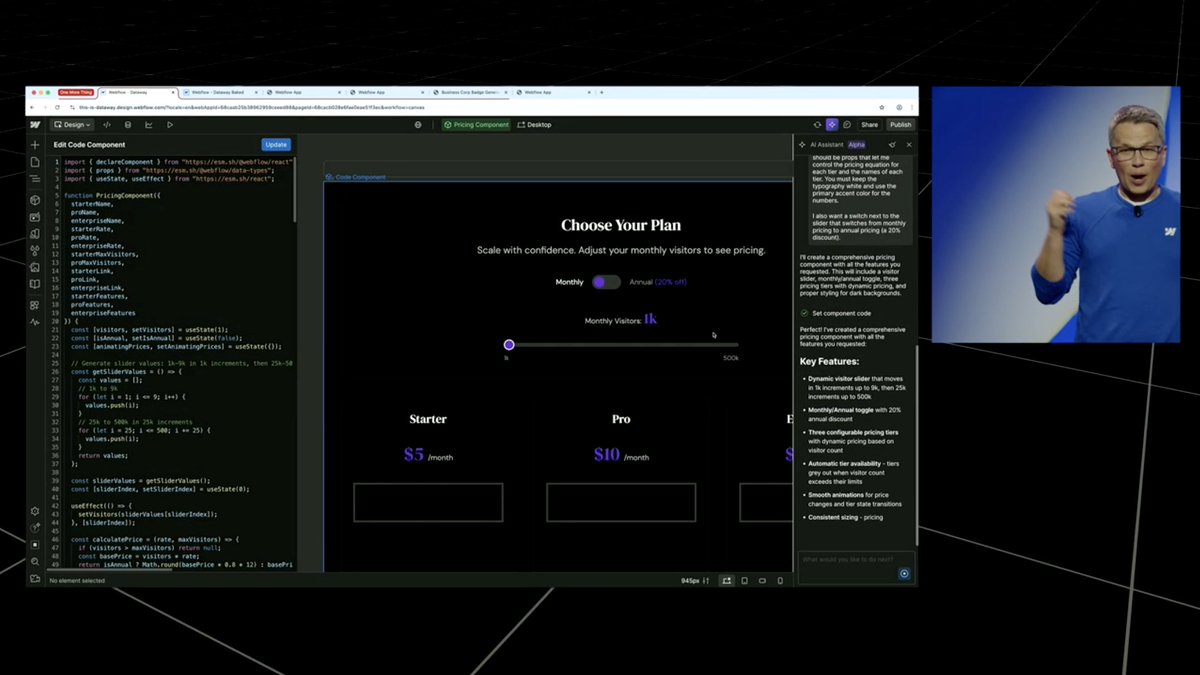Click the 'Code Component' canvas label

pos(356,177)
